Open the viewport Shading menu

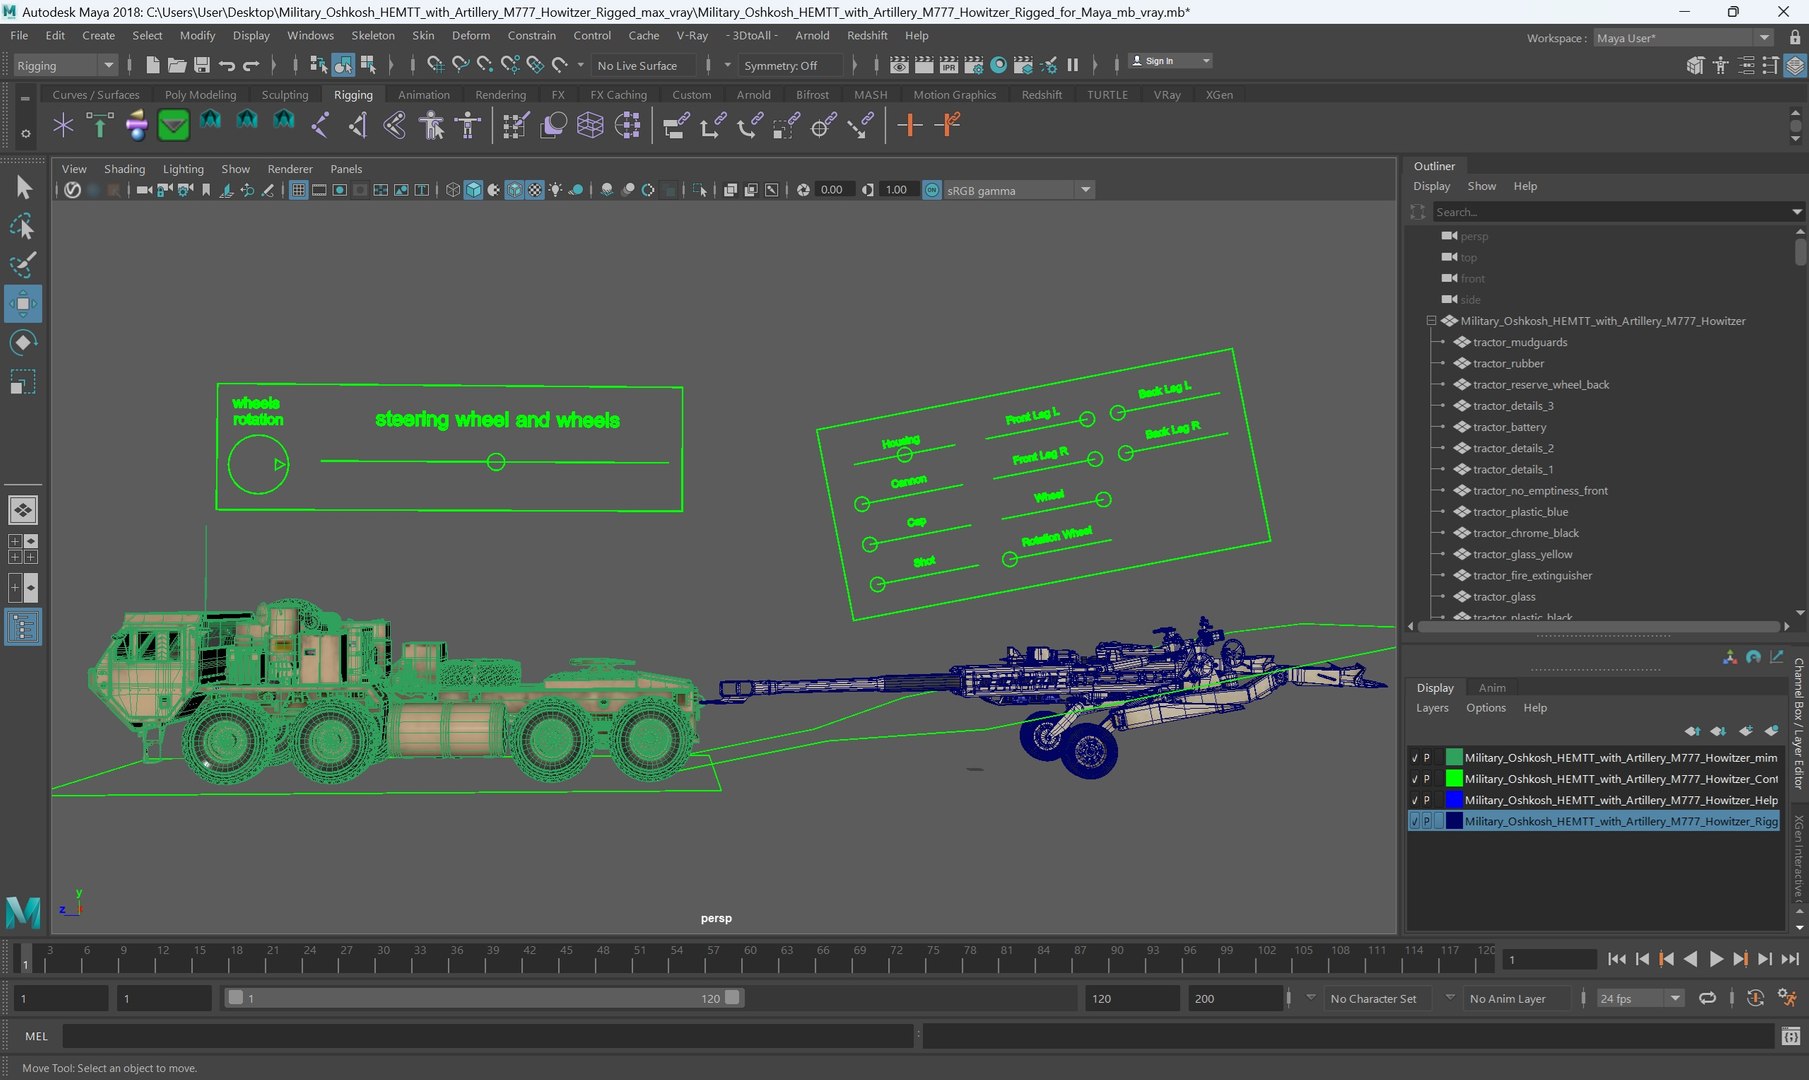124,169
